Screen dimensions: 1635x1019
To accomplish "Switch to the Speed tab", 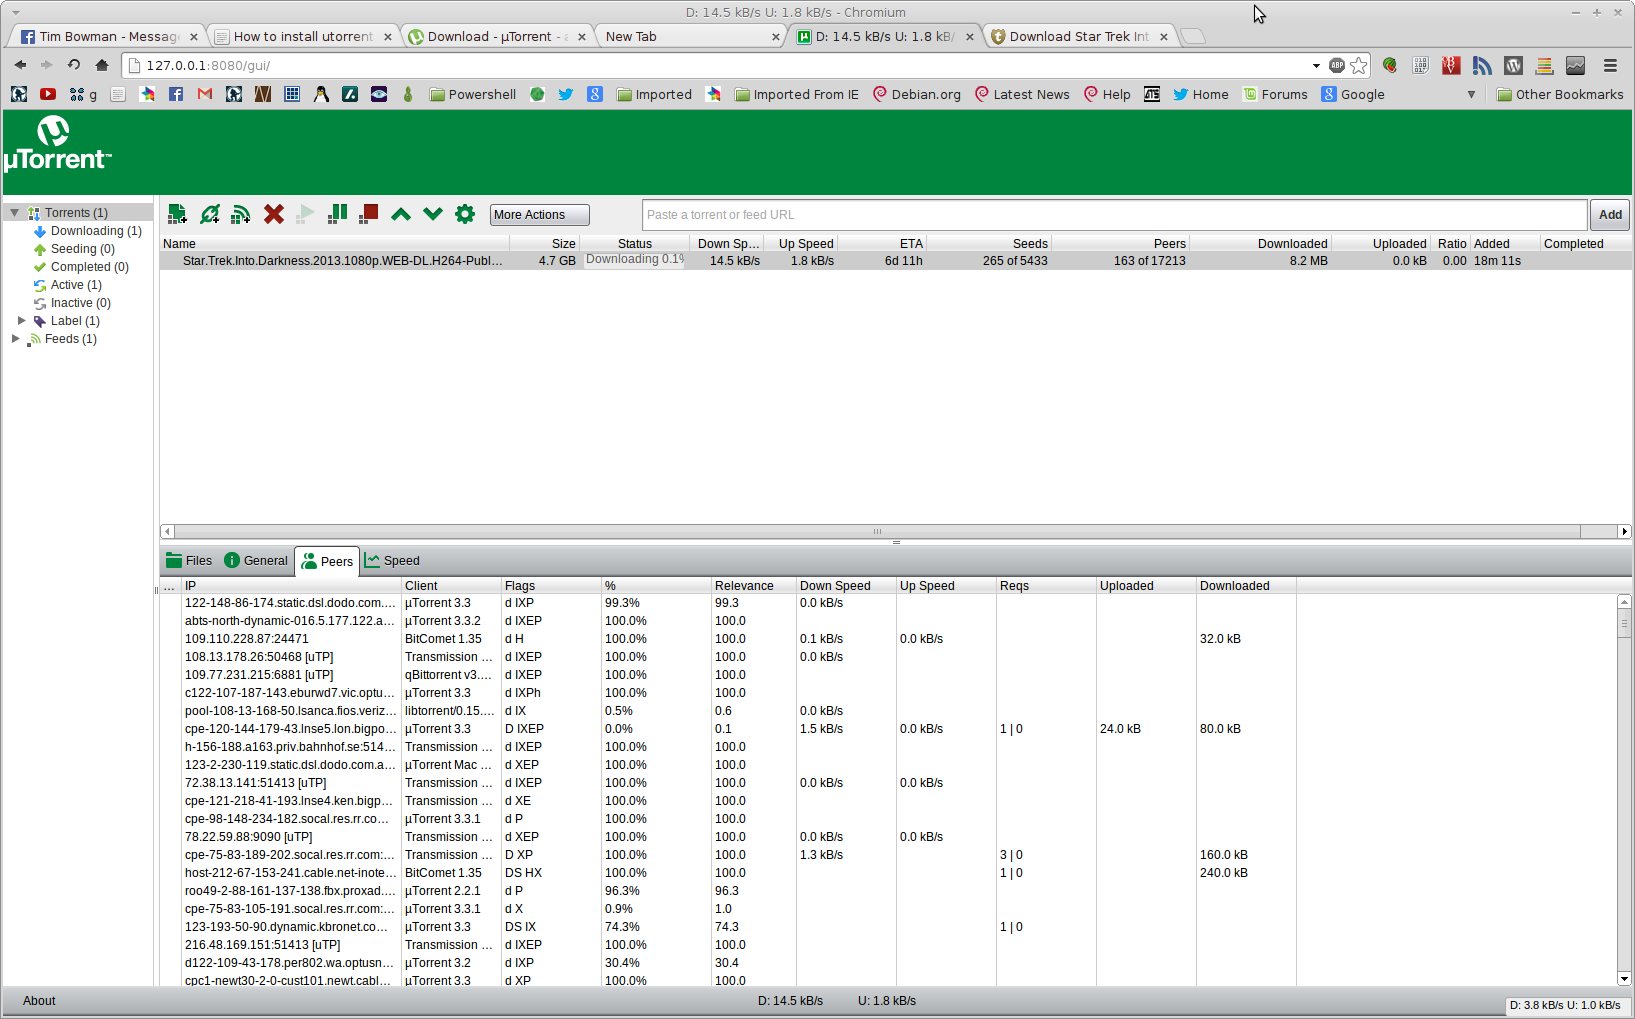I will click(392, 561).
